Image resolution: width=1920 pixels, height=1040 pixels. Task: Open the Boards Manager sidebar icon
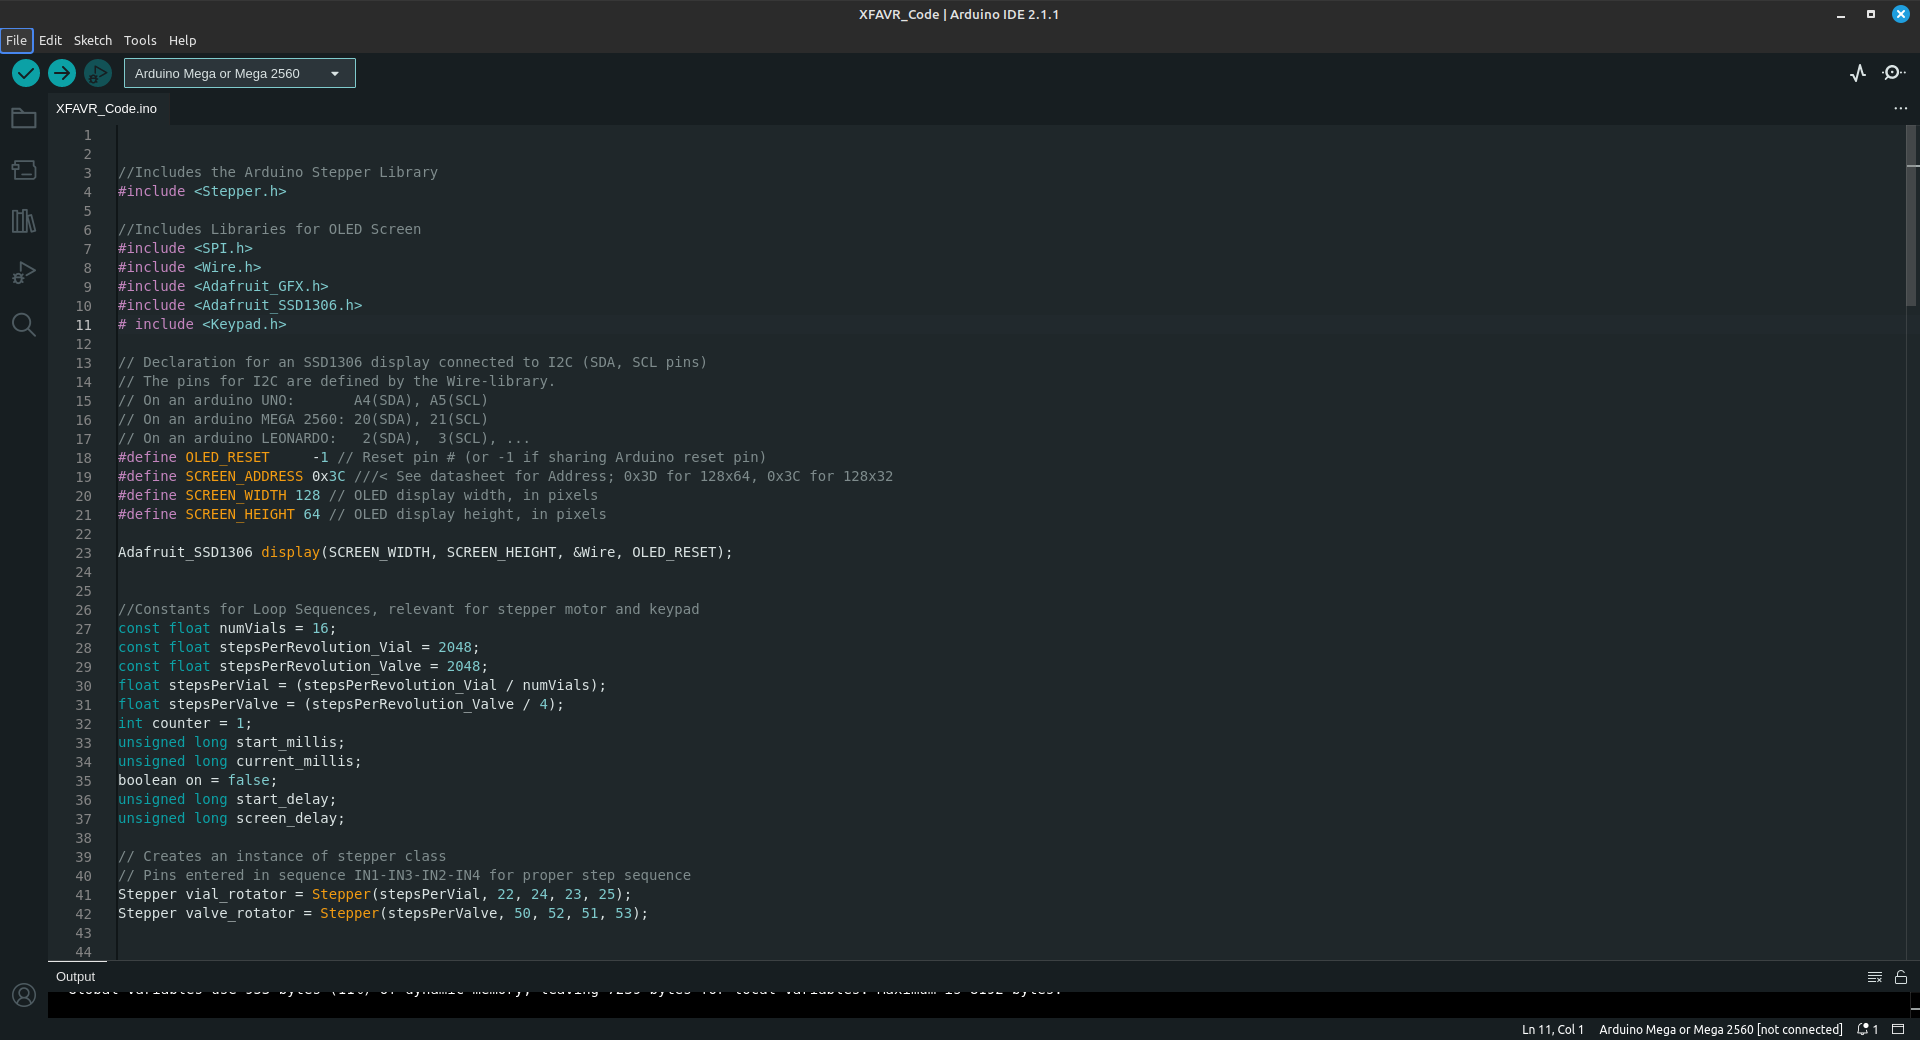[x=24, y=170]
